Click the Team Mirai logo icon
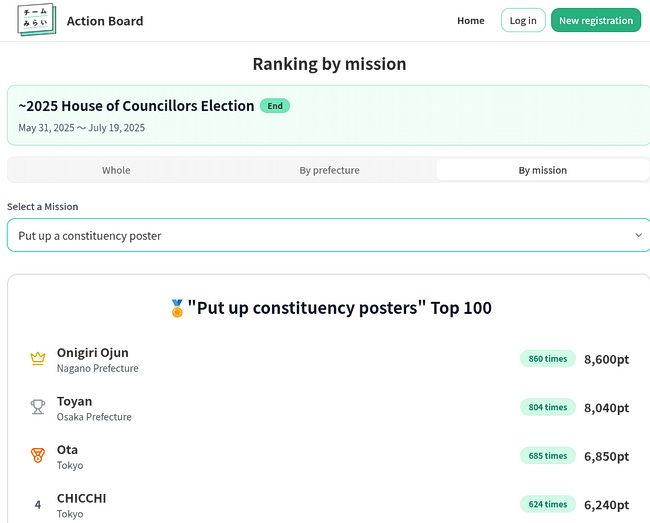Screen dimensions: 650x523 [x=37, y=20]
